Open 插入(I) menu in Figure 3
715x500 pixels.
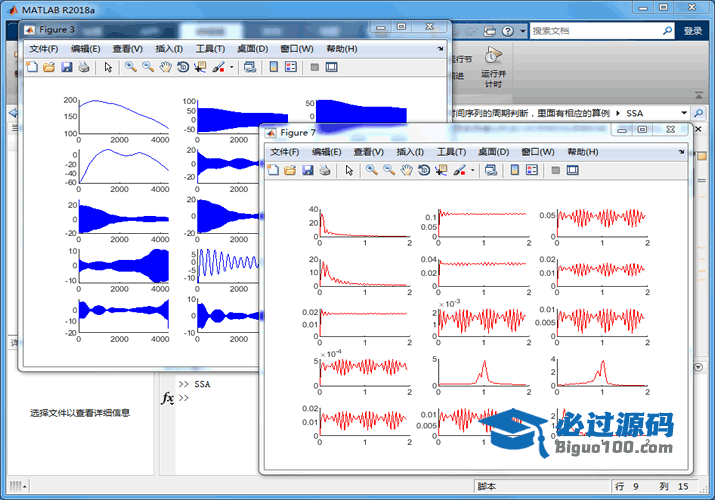pyautogui.click(x=169, y=49)
